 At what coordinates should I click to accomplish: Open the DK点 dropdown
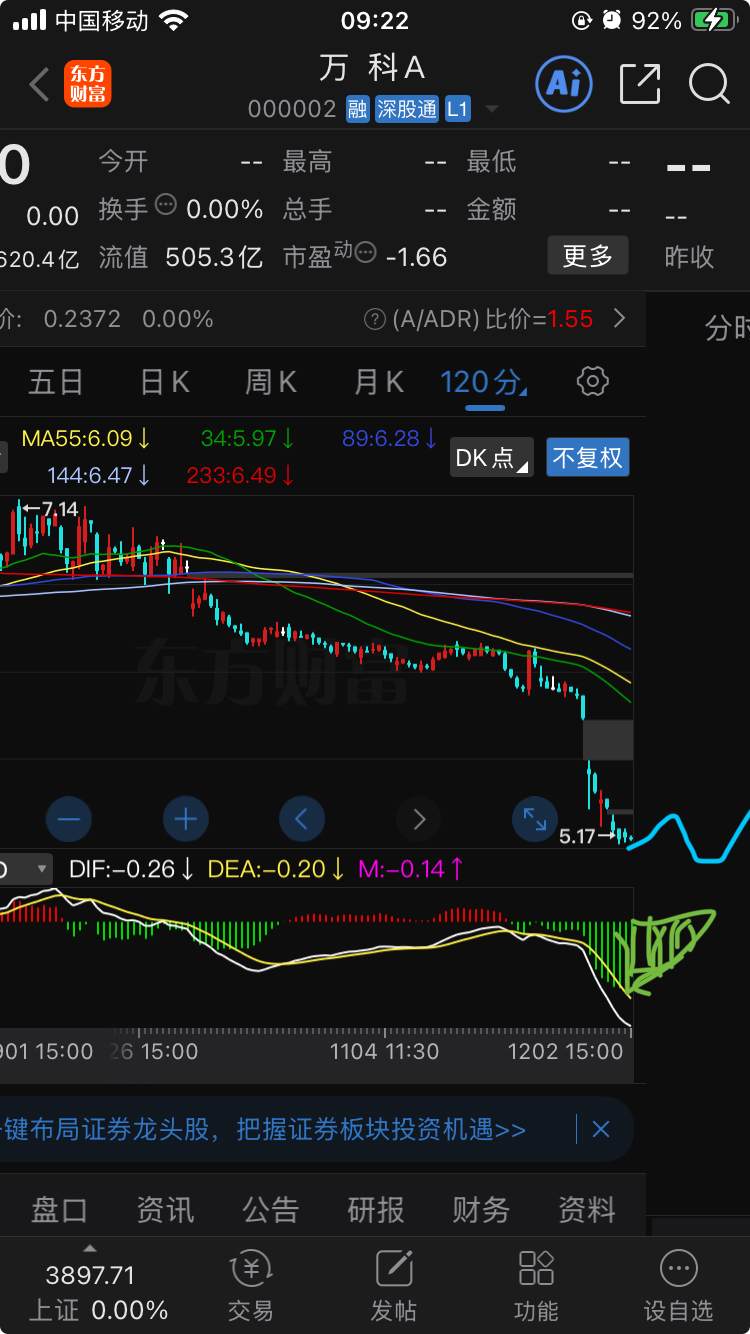[491, 458]
